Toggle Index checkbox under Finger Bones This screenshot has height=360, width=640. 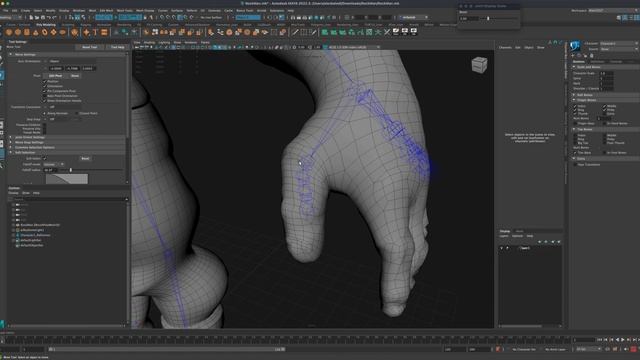pos(575,106)
